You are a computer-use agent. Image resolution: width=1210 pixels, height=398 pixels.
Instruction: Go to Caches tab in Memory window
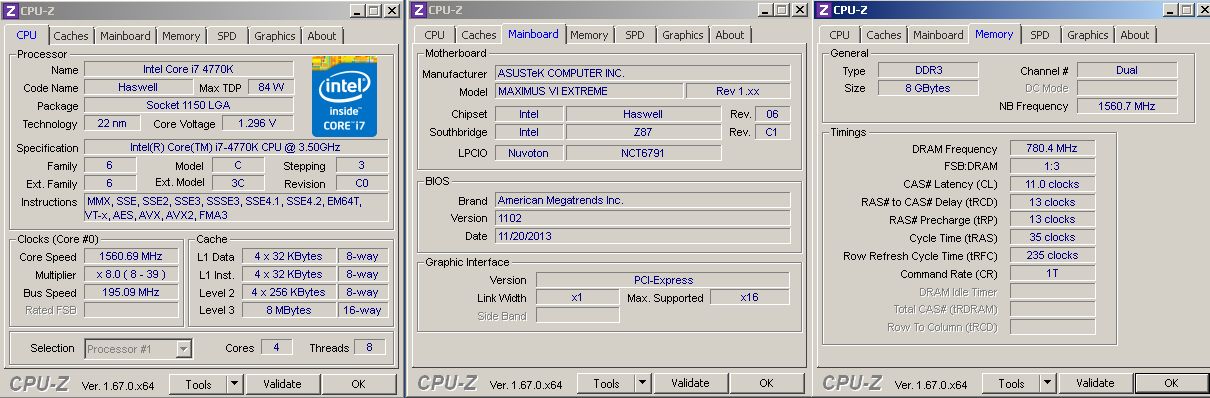(884, 35)
